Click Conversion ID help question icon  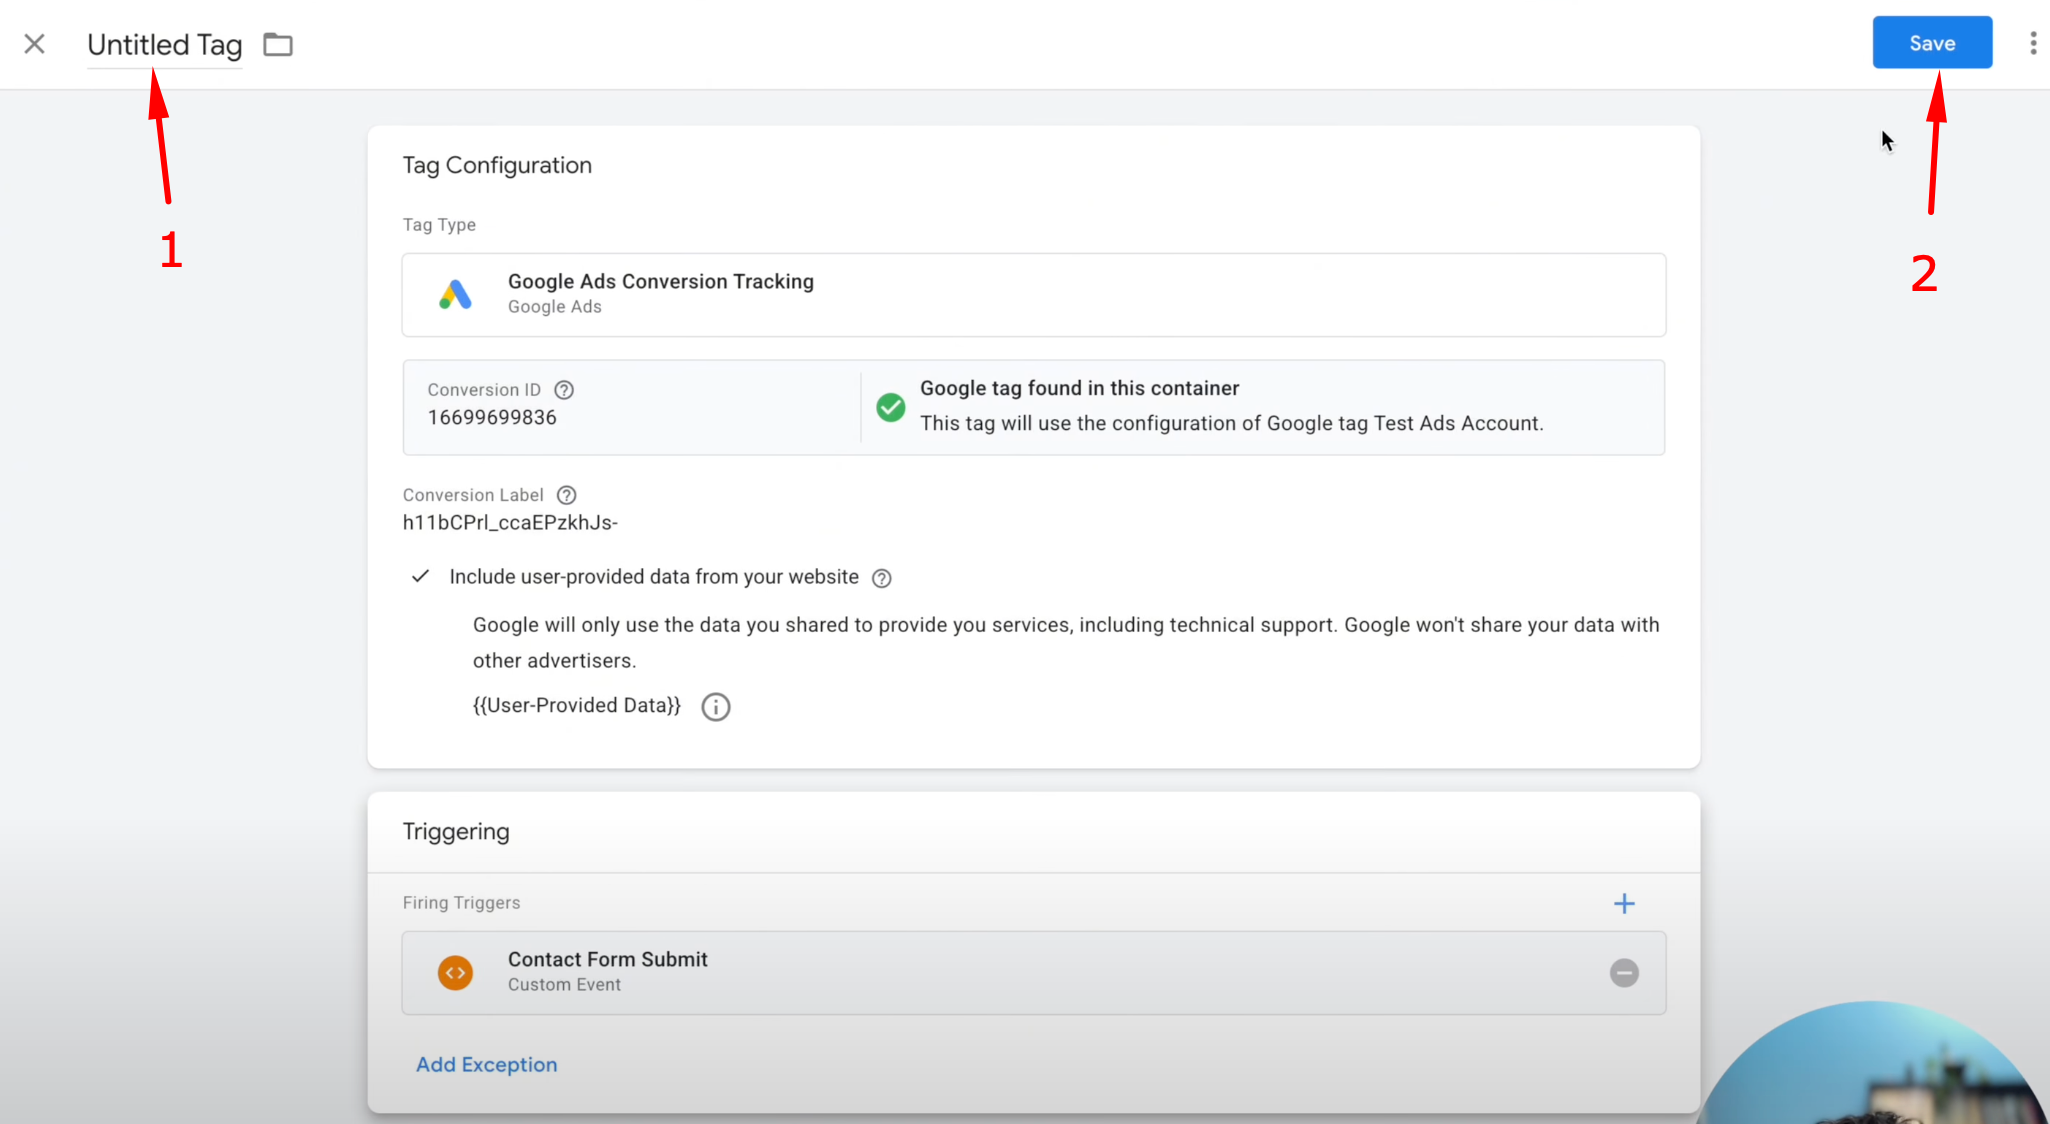pos(564,390)
